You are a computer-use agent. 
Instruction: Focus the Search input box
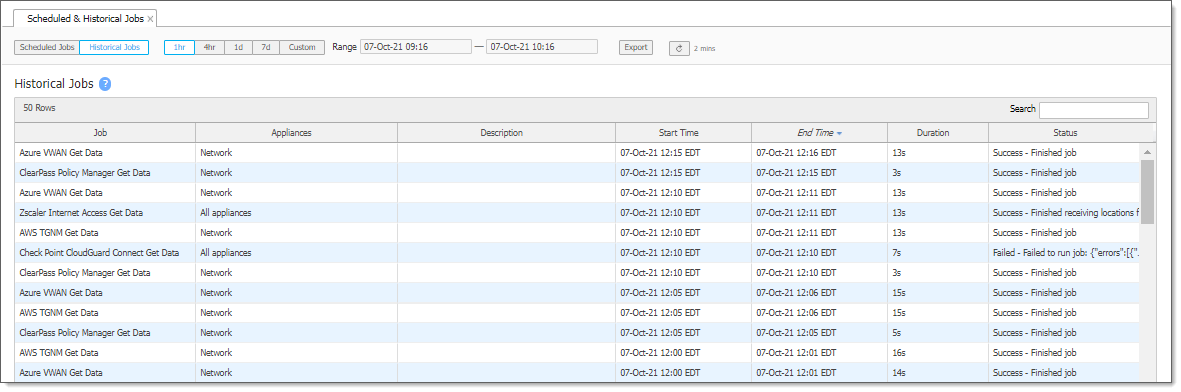[x=1094, y=110]
